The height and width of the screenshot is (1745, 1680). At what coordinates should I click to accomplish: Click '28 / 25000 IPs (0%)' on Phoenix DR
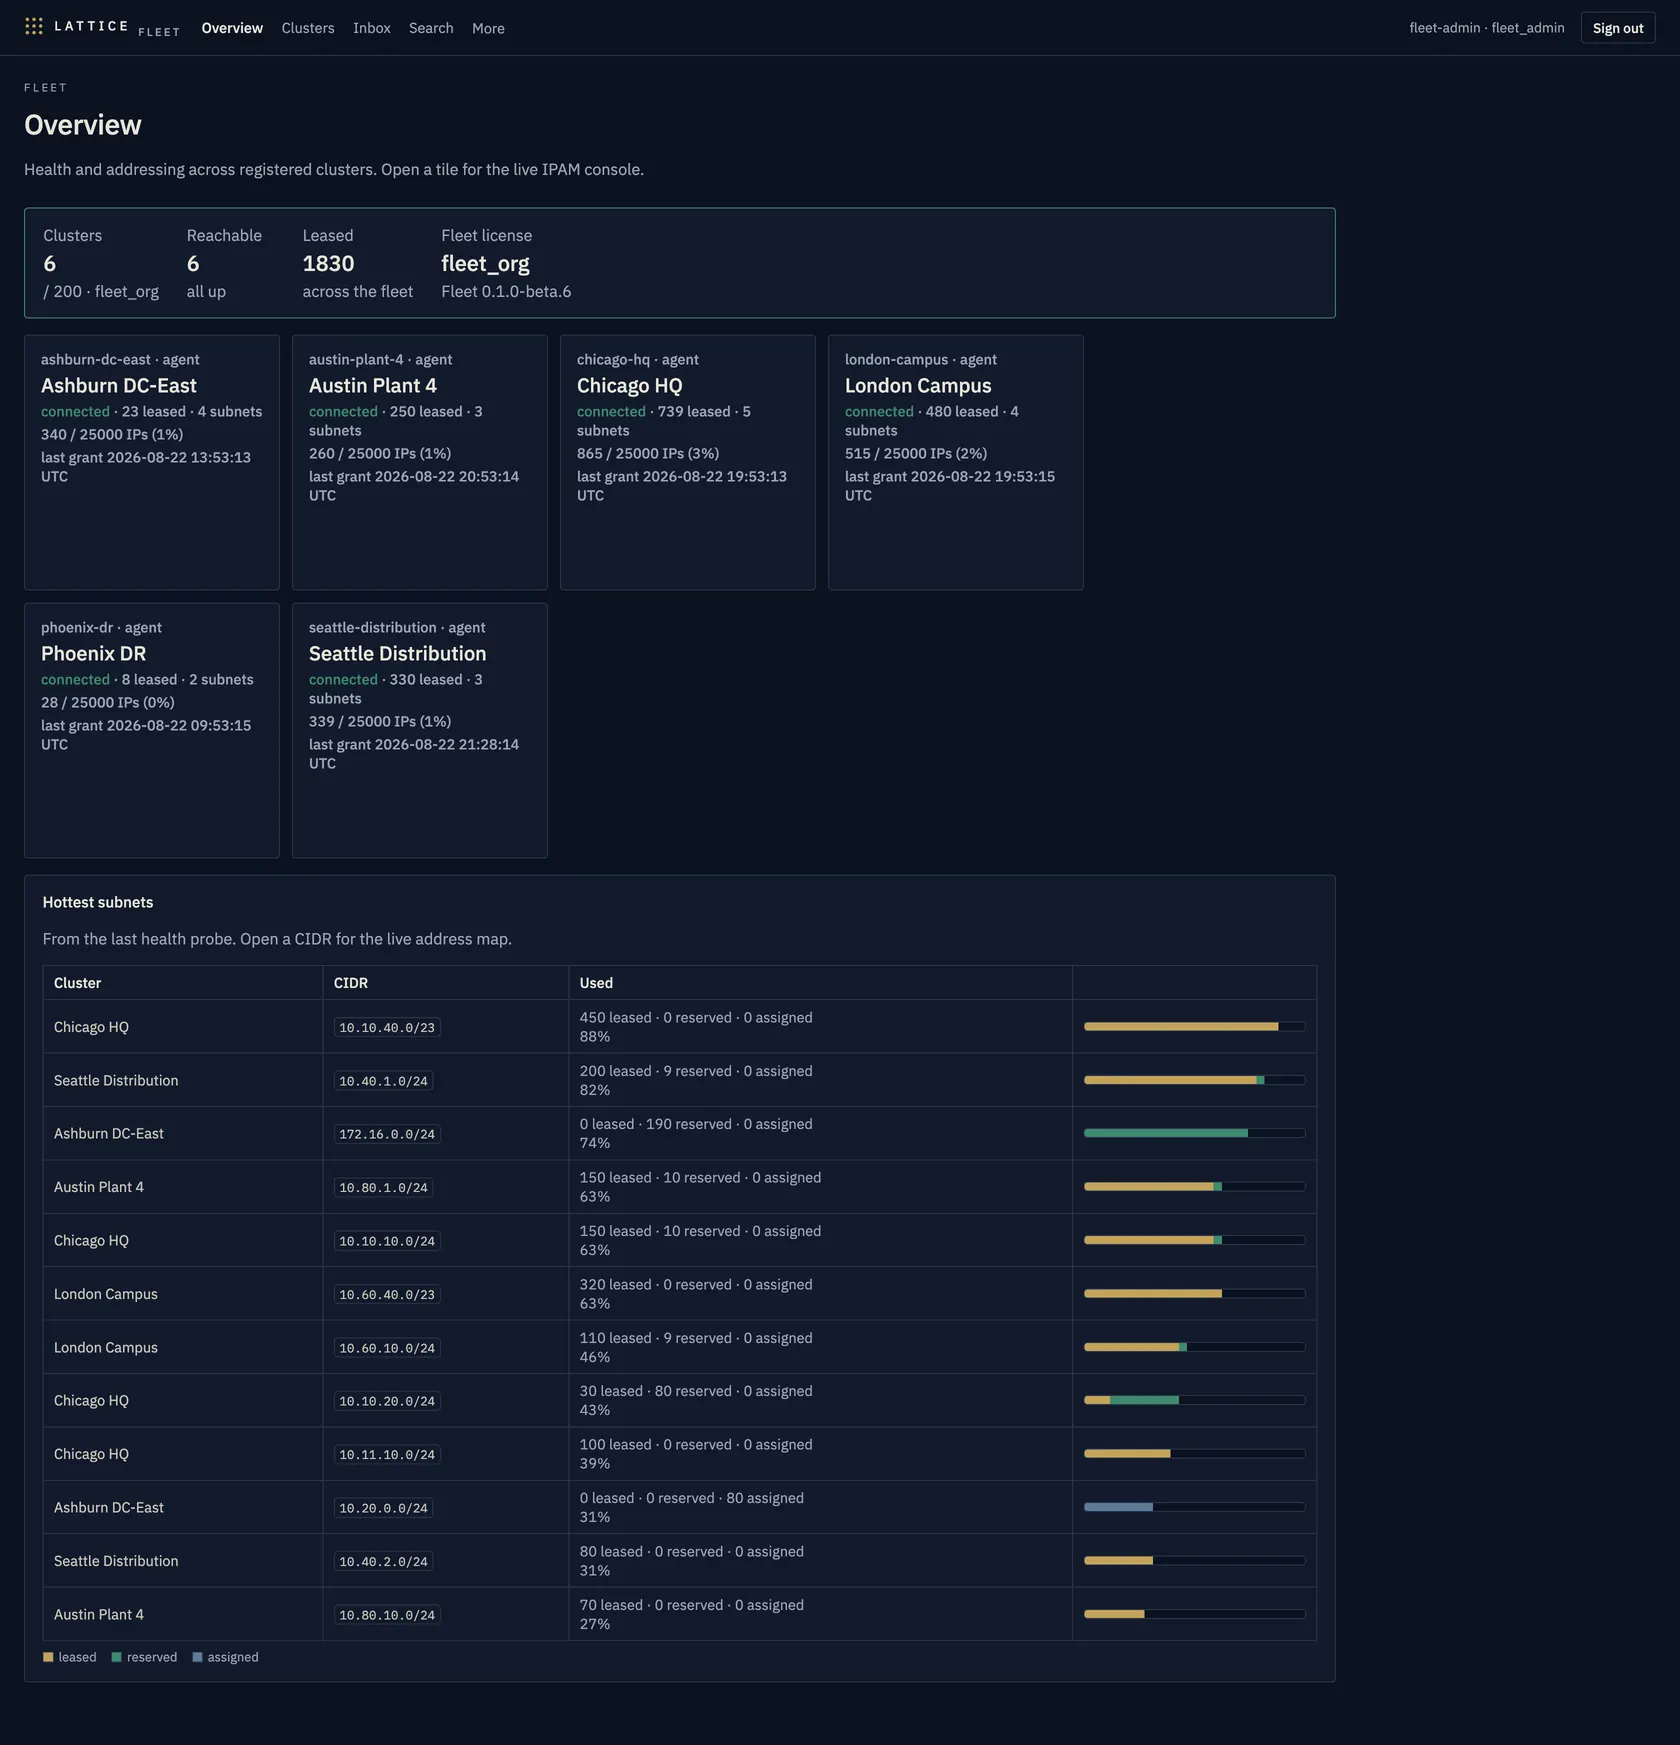pyautogui.click(x=108, y=703)
